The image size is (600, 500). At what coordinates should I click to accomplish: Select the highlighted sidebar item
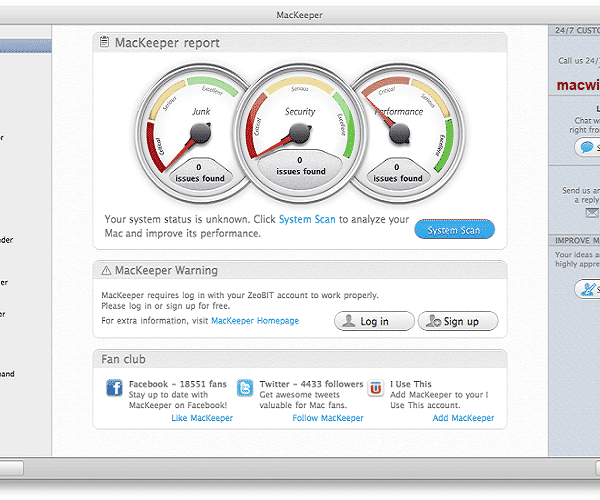click(26, 46)
